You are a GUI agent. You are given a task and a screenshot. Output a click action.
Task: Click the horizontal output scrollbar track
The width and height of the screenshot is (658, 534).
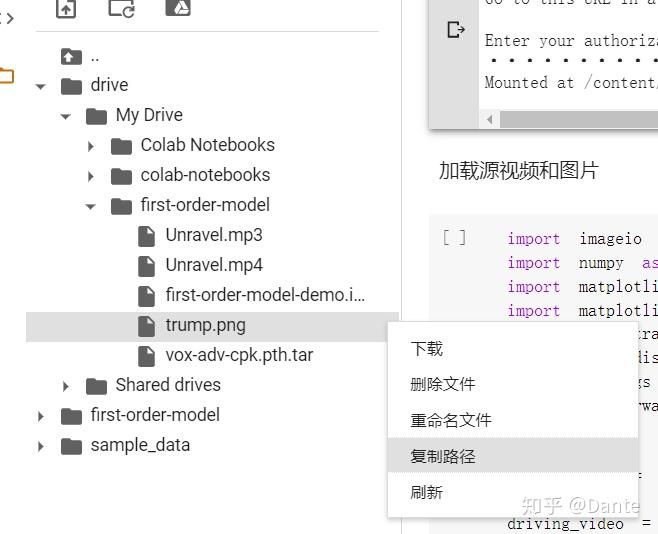coord(579,120)
